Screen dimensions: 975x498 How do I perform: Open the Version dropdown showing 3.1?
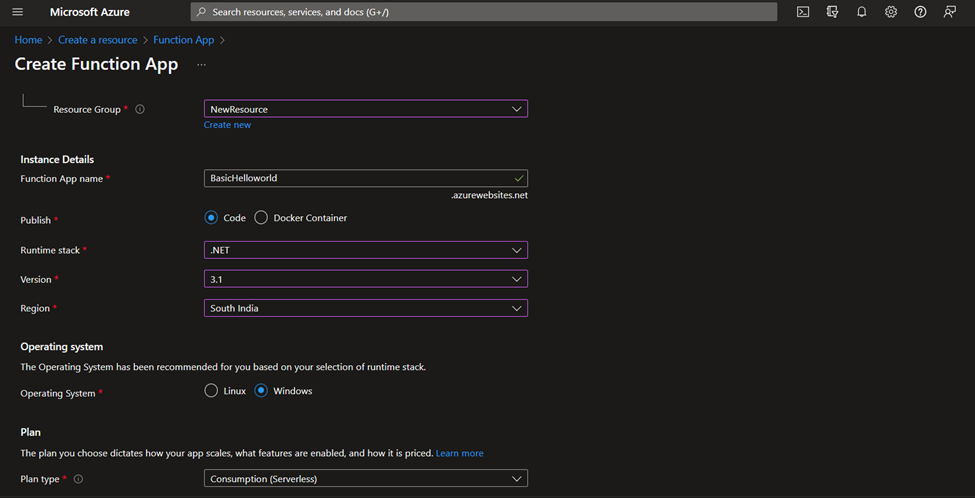tap(366, 279)
